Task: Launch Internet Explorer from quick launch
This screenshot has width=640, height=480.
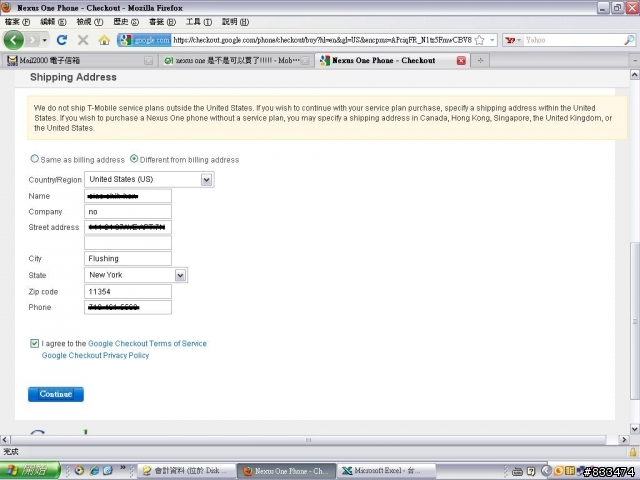Action: (x=94, y=471)
